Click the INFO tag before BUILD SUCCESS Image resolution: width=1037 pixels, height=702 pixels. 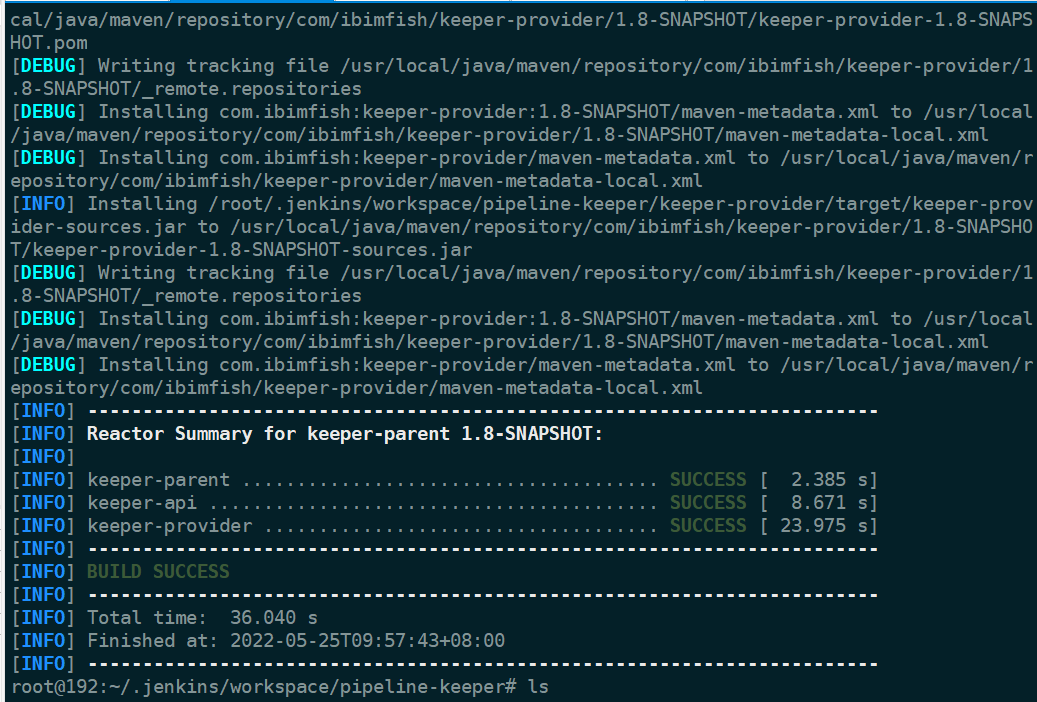click(43, 572)
